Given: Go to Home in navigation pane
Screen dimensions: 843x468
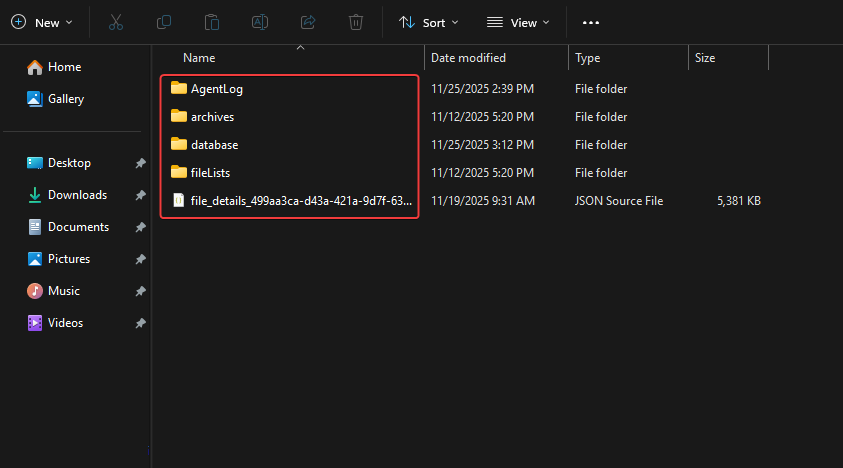Looking at the screenshot, I should coord(64,67).
